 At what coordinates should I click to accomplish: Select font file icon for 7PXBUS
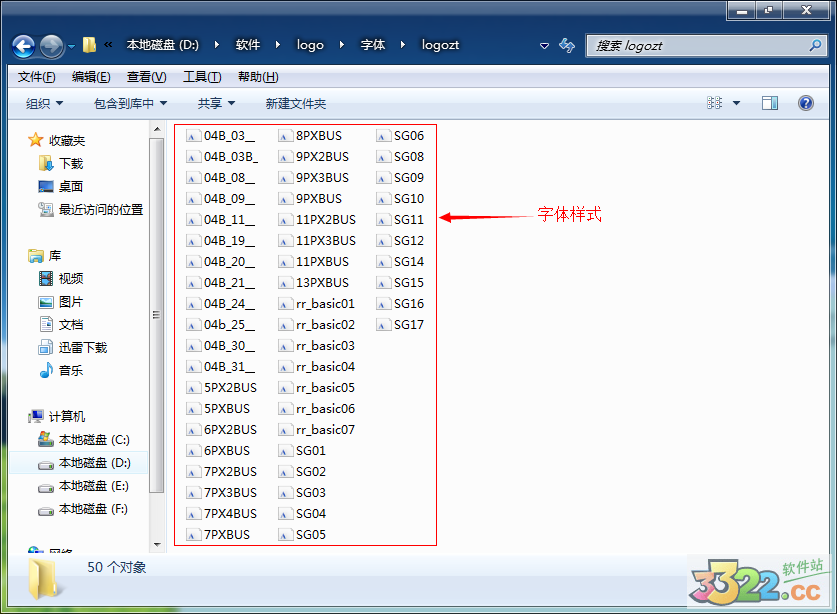(x=193, y=535)
